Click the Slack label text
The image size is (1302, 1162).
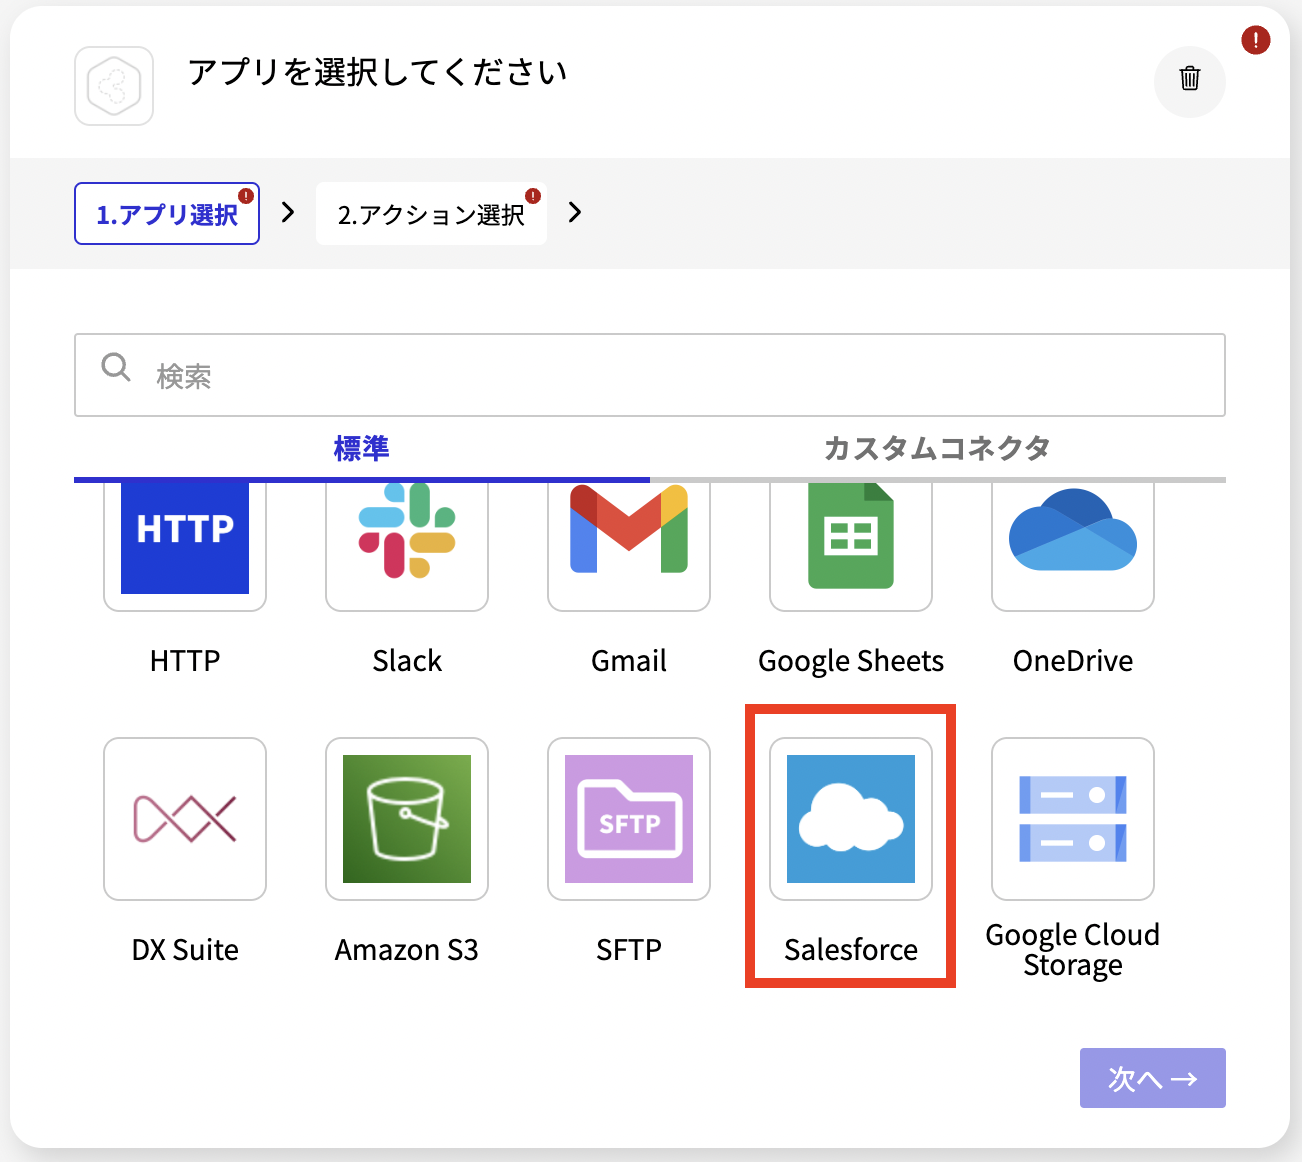pos(407,661)
